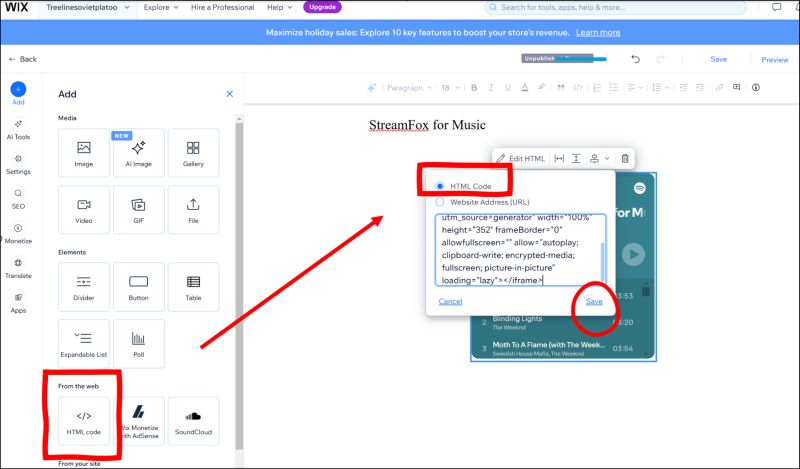Click Edit HTML on embed toolbar
This screenshot has width=800, height=469.
pos(521,158)
